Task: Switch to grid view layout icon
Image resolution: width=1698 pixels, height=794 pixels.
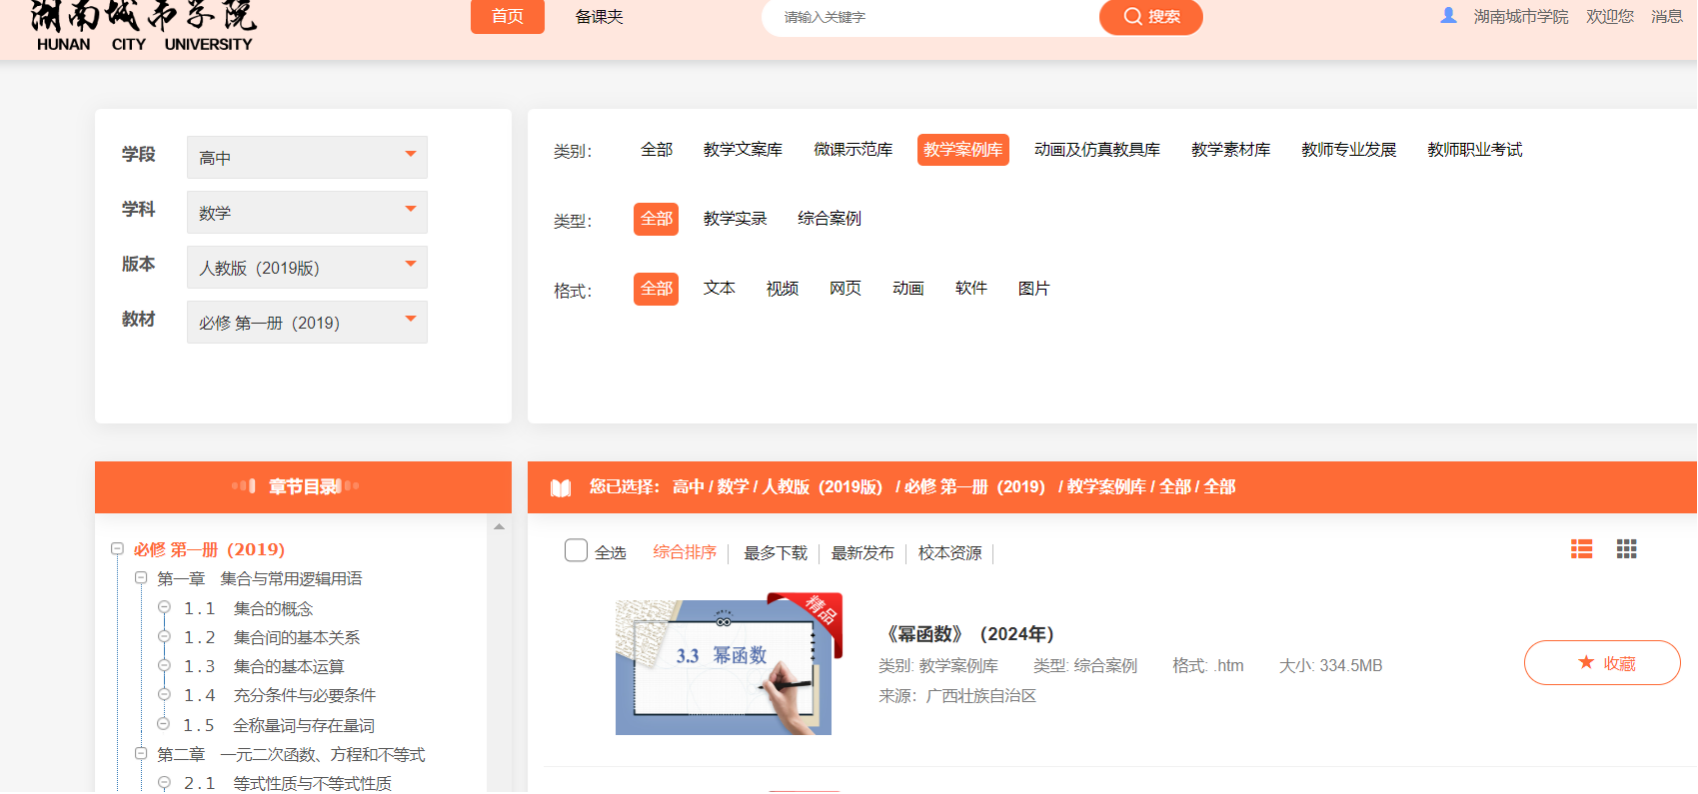Action: pos(1626,549)
